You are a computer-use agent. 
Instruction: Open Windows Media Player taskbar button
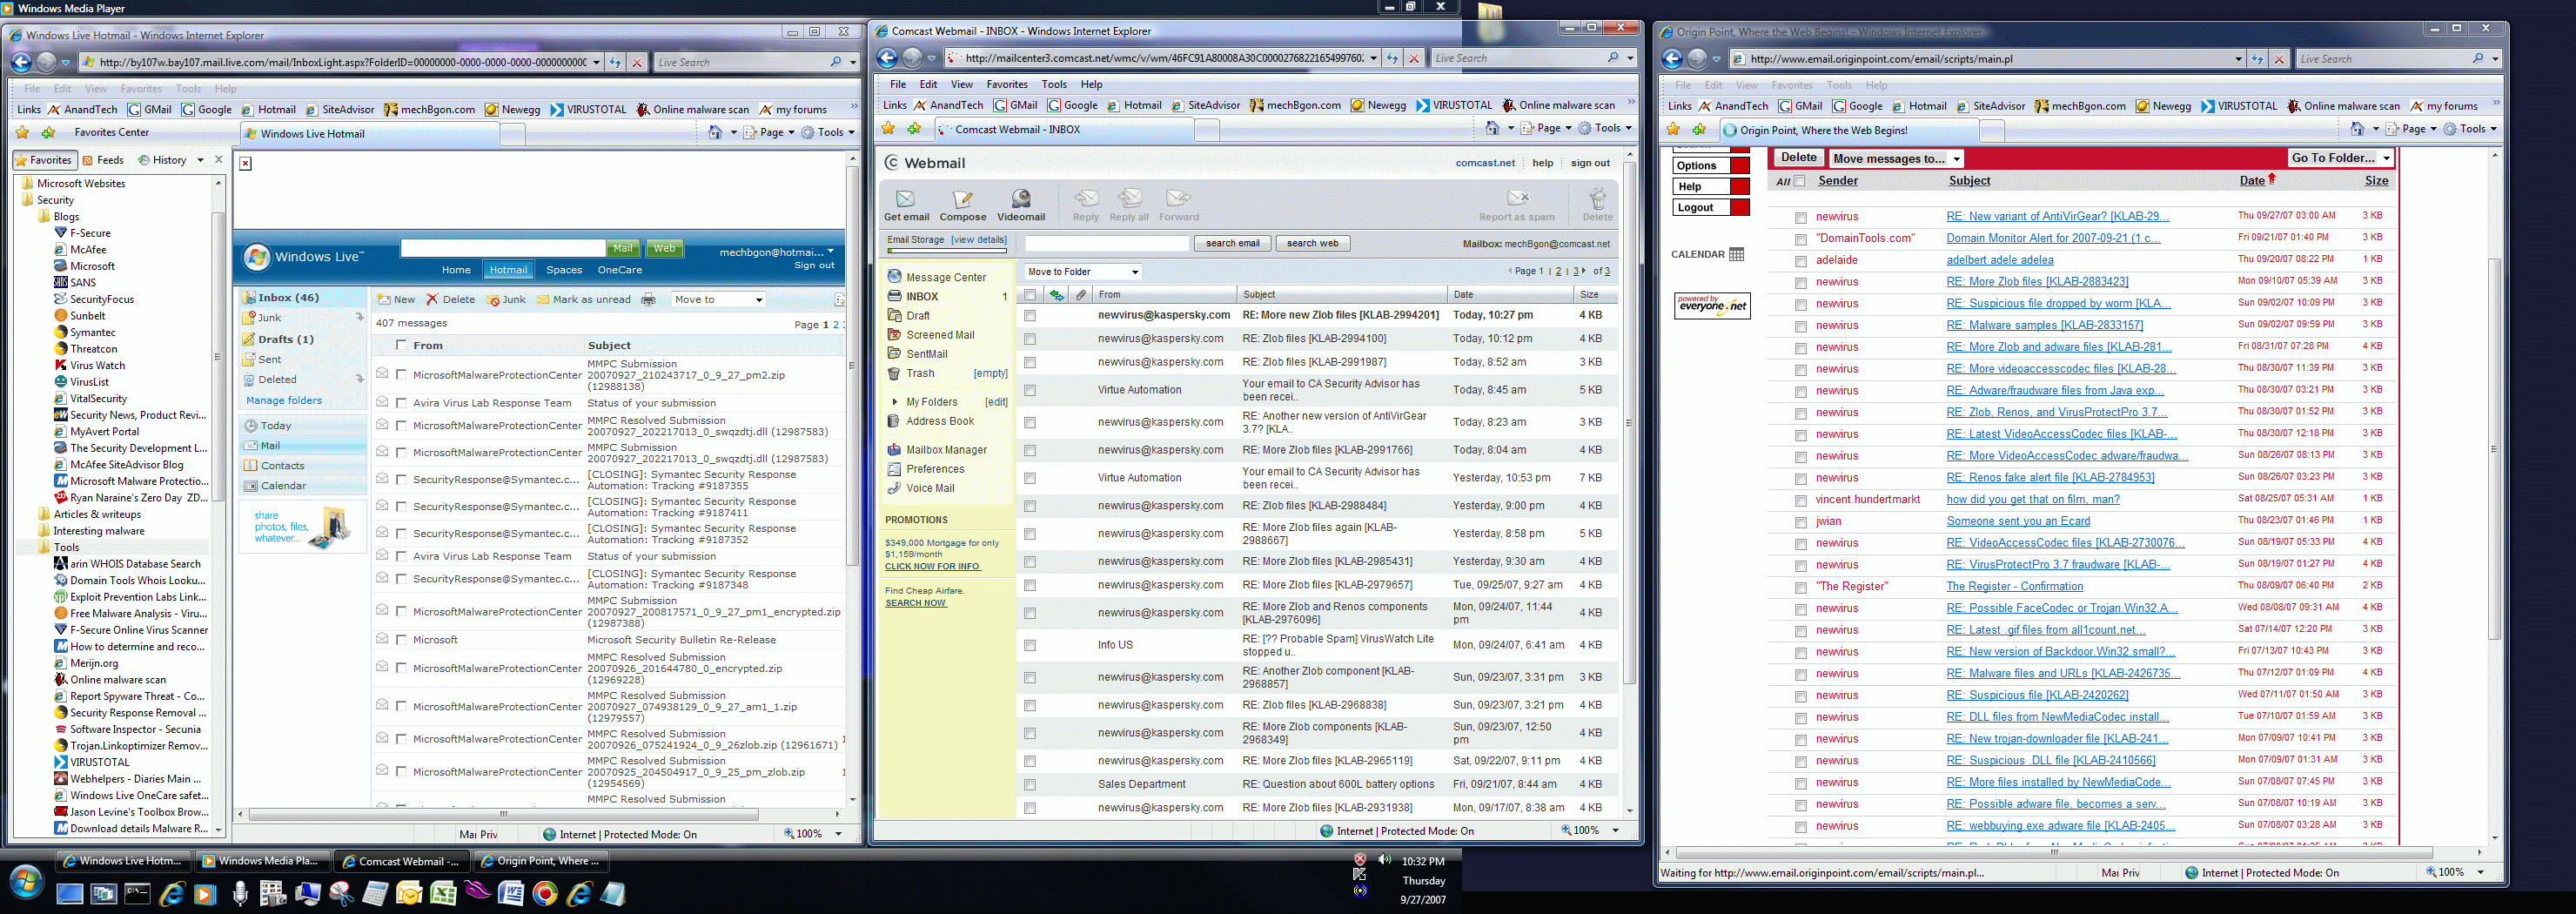click(x=260, y=861)
